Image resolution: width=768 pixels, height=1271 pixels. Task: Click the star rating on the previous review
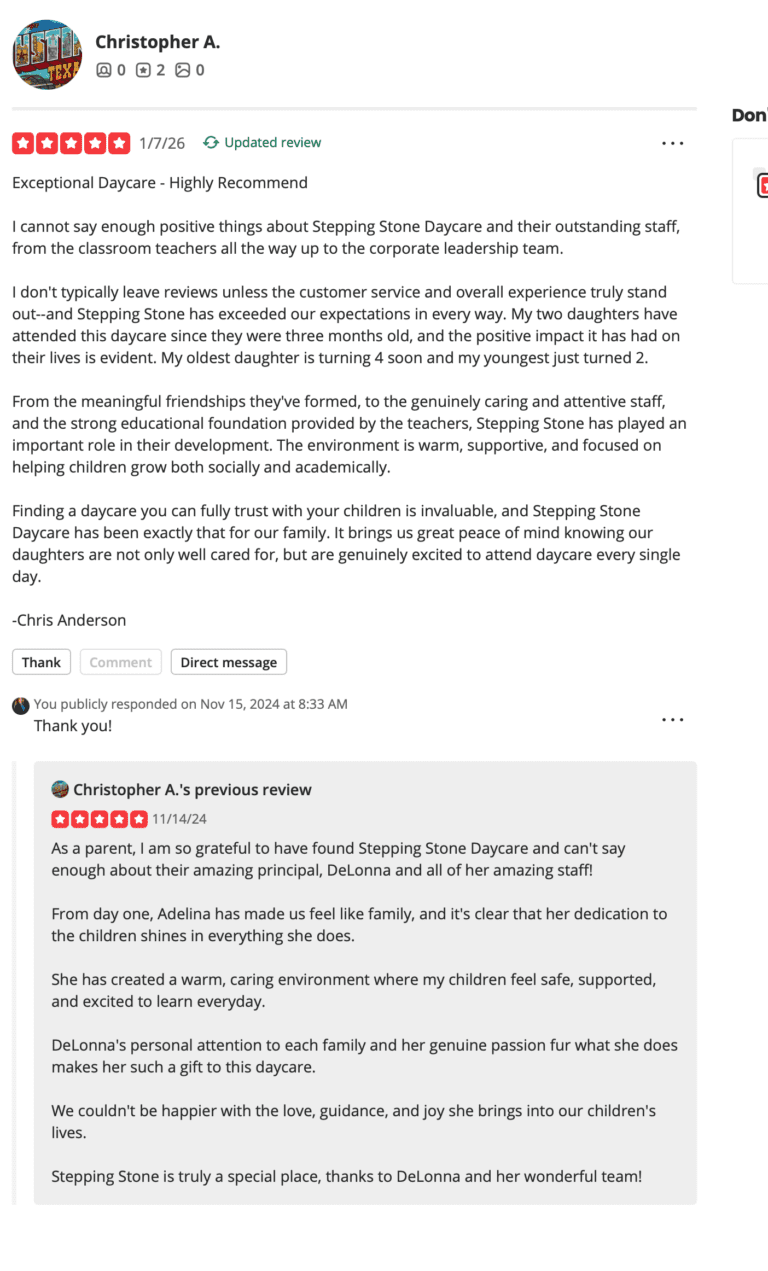pos(100,818)
